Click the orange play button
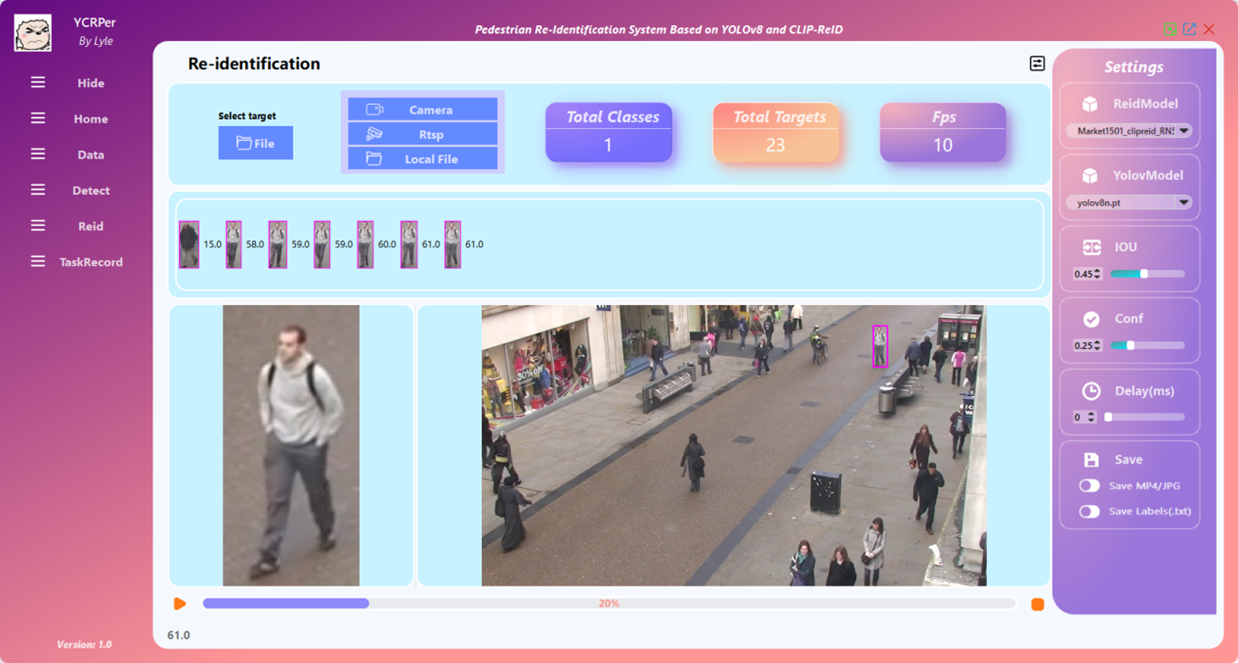This screenshot has width=1238, height=663. click(x=180, y=604)
